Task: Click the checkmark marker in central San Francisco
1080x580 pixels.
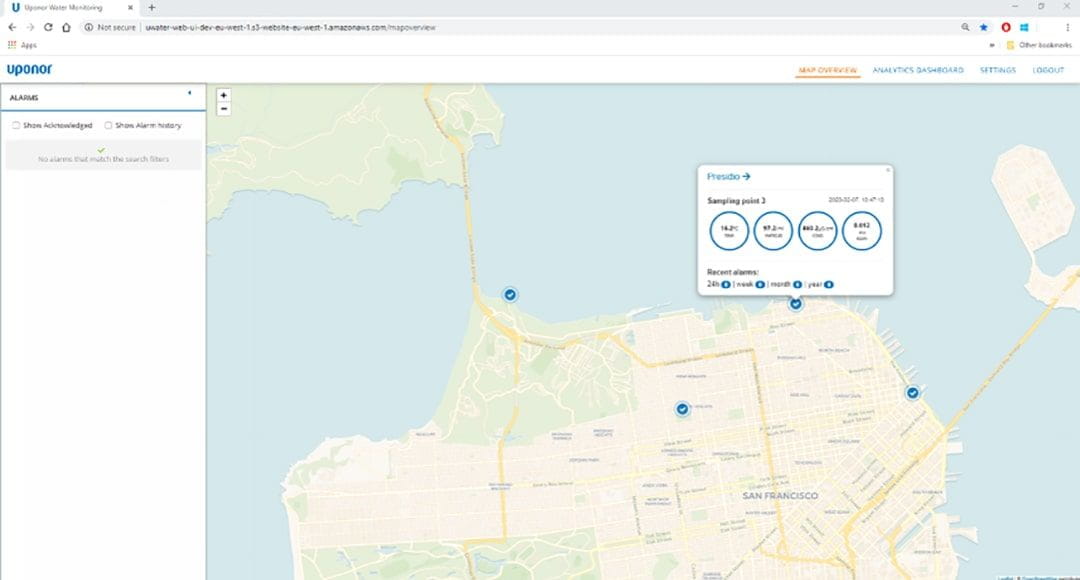Action: pyautogui.click(x=682, y=409)
